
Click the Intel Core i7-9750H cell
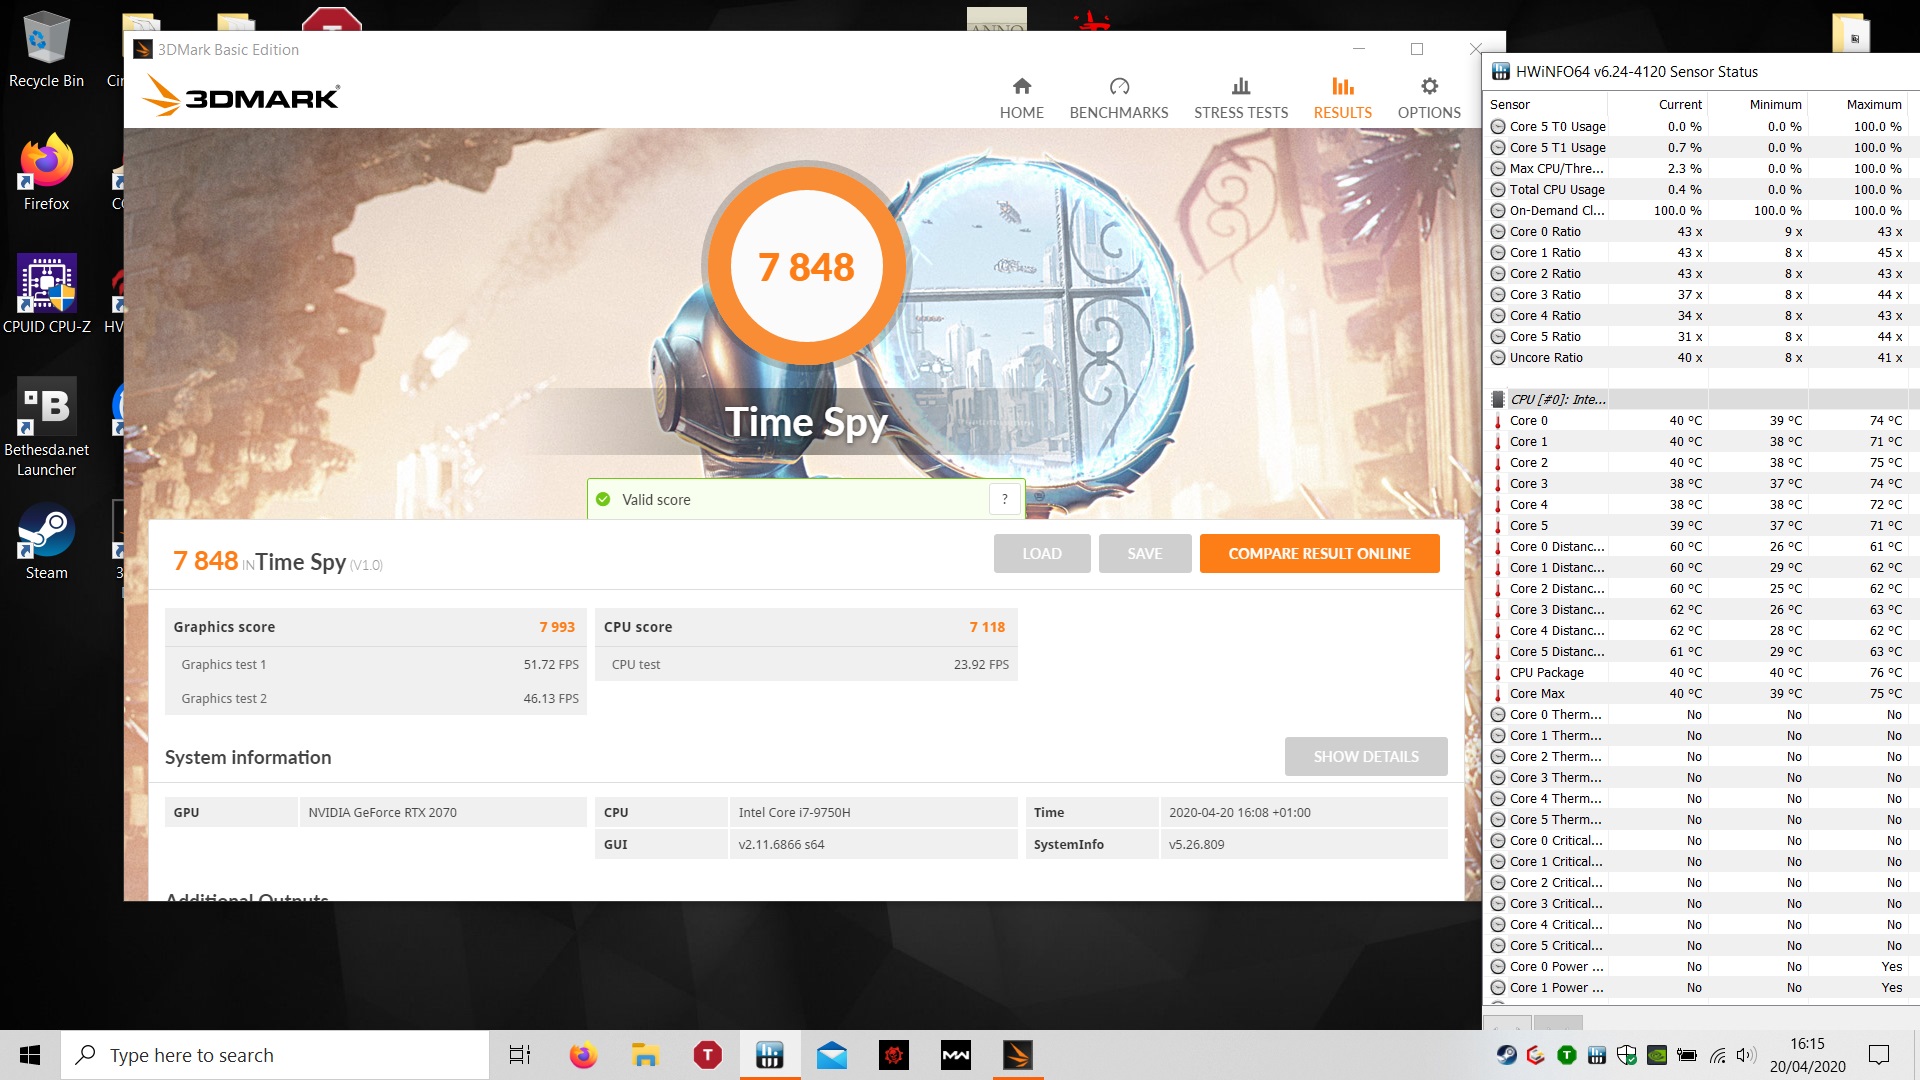click(872, 812)
